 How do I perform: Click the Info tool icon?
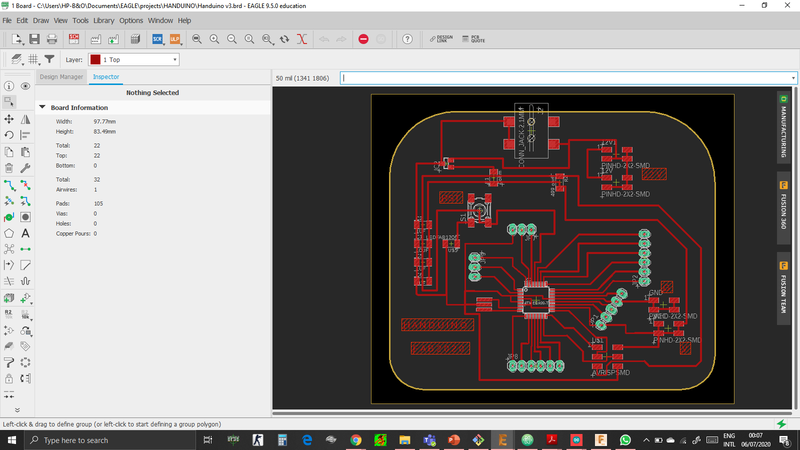pyautogui.click(x=9, y=86)
